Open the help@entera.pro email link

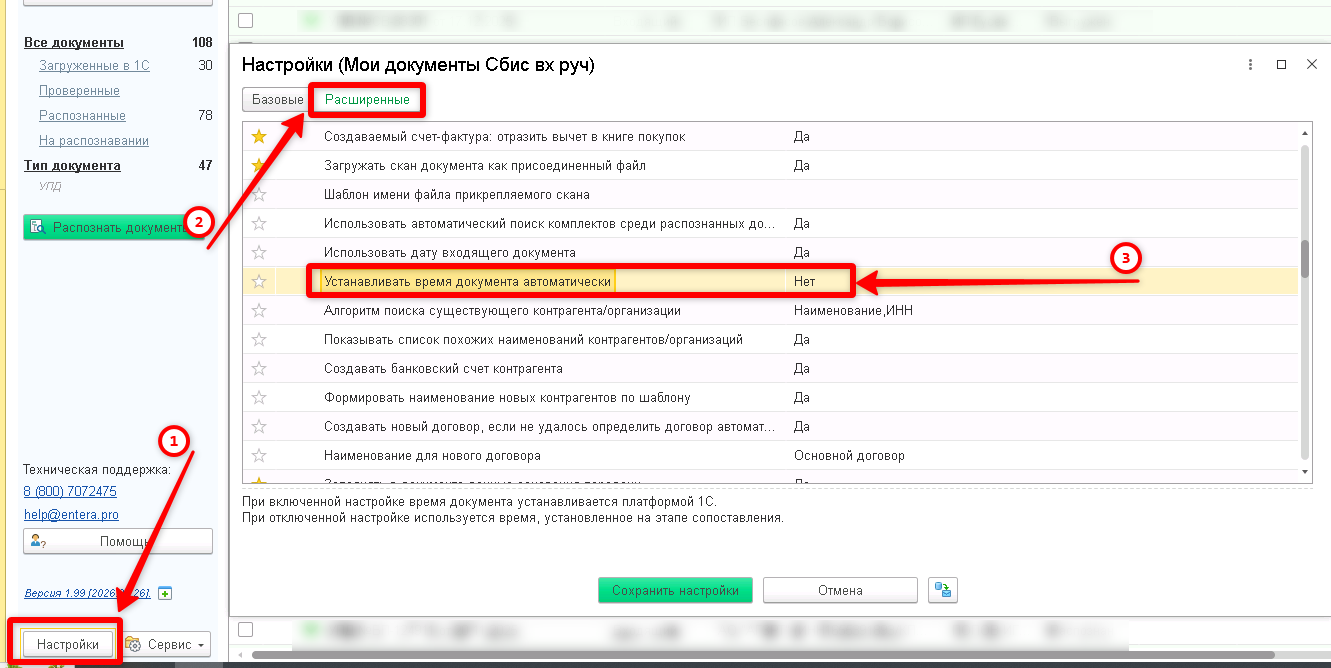click(71, 514)
